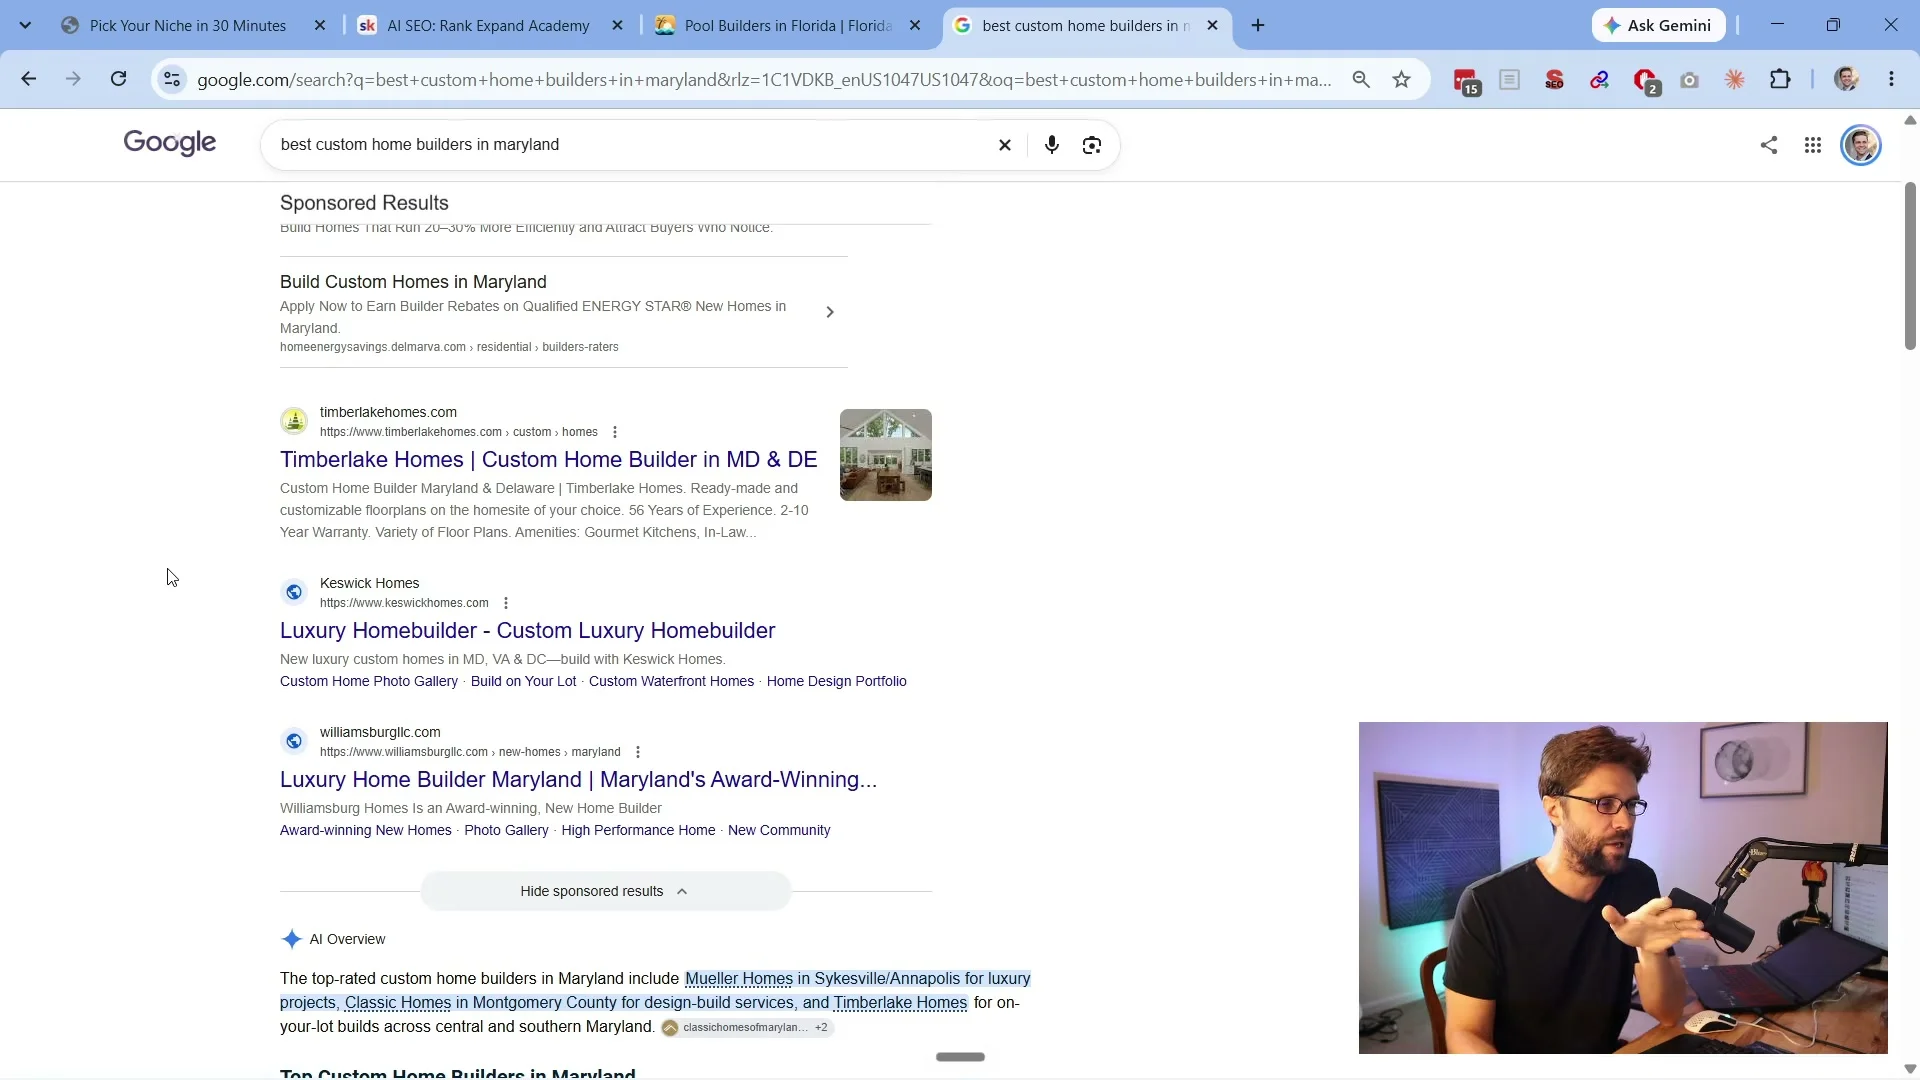This screenshot has height=1080, width=1920.
Task: Start a voice search with microphone
Action: coord(1051,145)
